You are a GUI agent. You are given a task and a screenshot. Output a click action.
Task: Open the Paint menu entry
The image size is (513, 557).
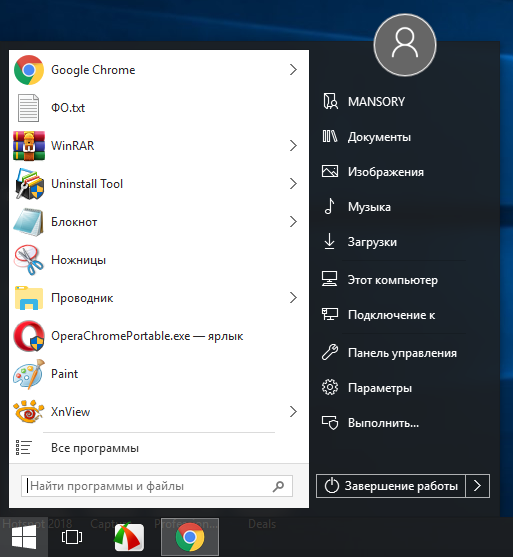pos(159,374)
